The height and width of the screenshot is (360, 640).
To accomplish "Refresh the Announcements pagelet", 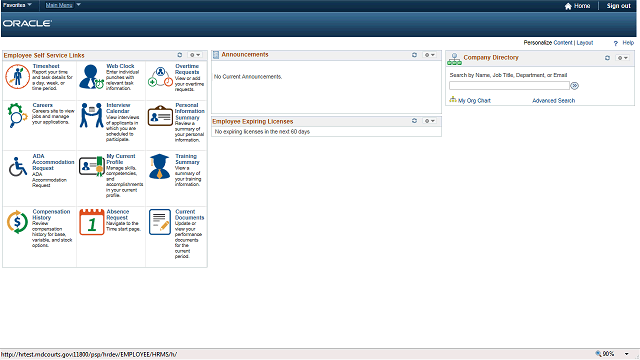I will point(414,55).
